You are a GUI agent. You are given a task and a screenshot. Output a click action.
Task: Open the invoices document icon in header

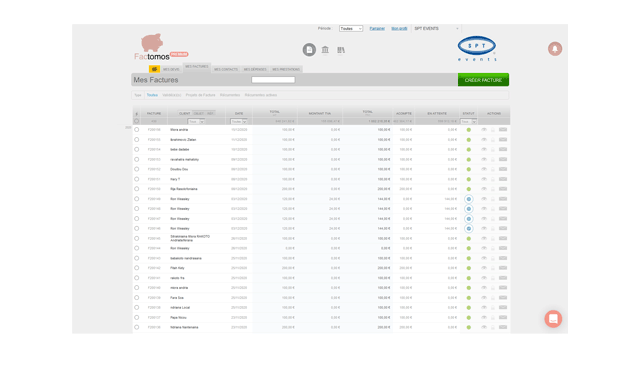coord(309,50)
